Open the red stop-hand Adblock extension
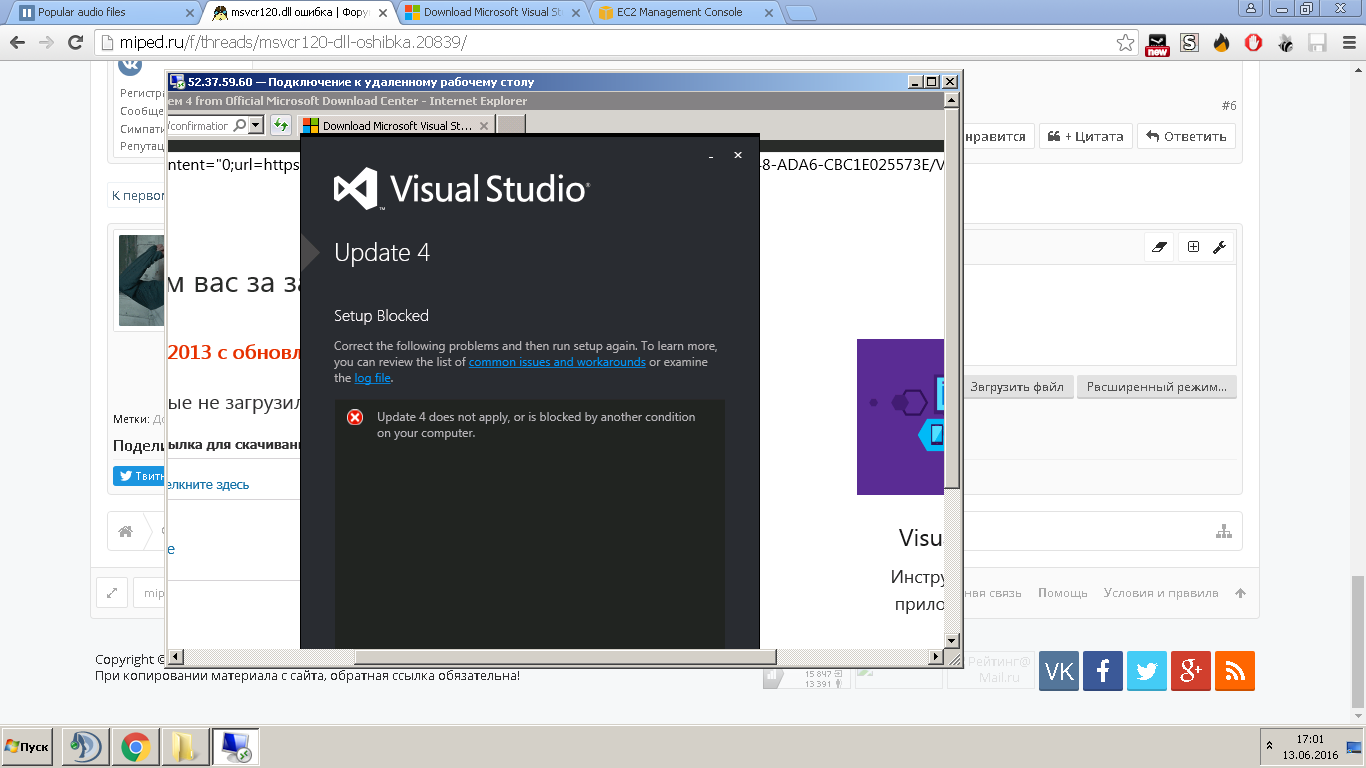 tap(1253, 43)
